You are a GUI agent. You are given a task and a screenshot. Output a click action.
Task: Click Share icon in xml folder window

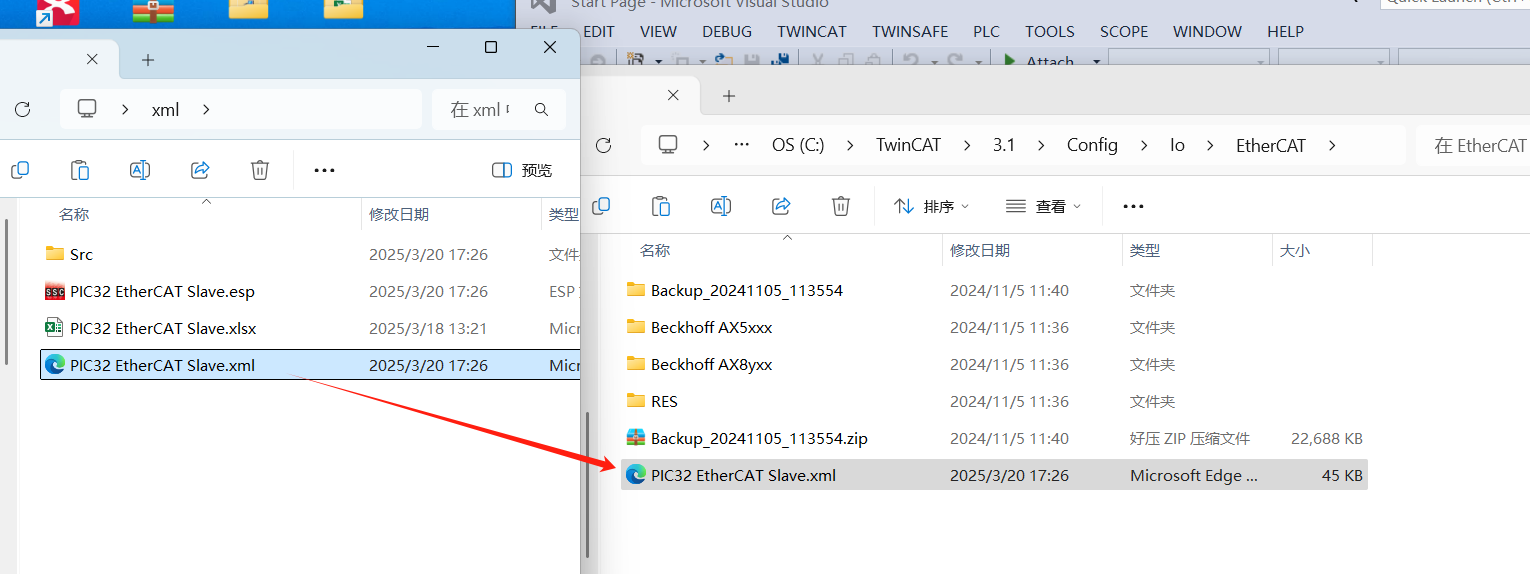point(200,170)
